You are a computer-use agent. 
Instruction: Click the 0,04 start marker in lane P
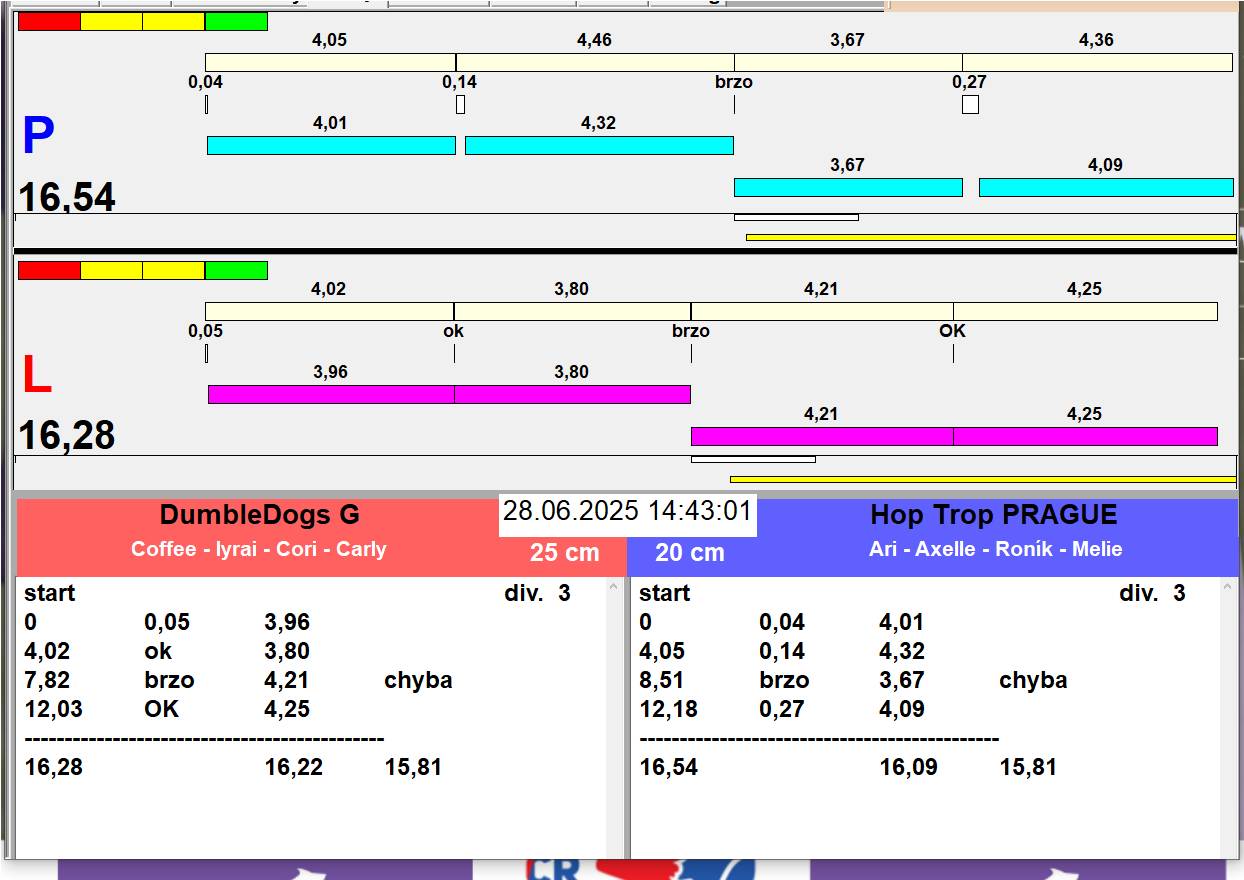tap(206, 104)
